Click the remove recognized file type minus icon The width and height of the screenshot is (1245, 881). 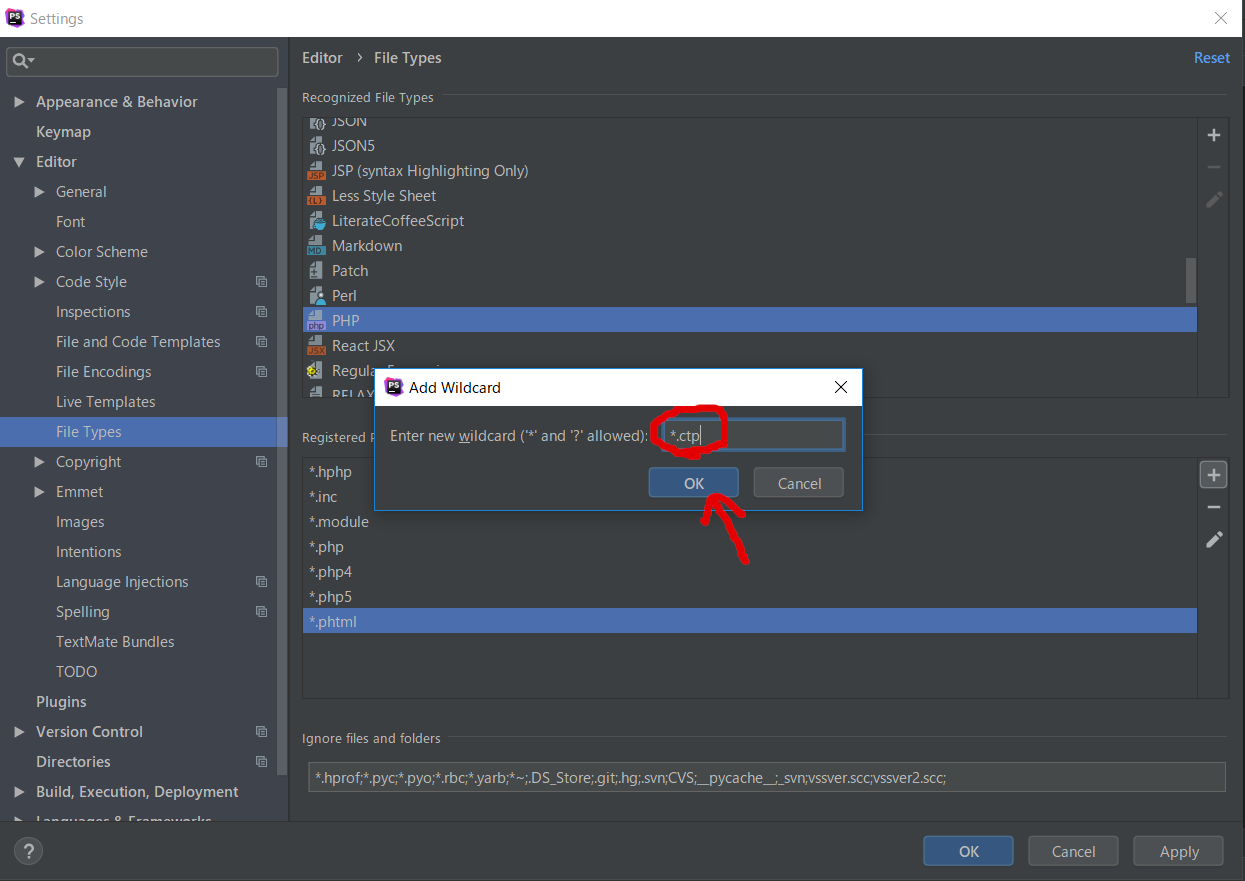pos(1214,167)
